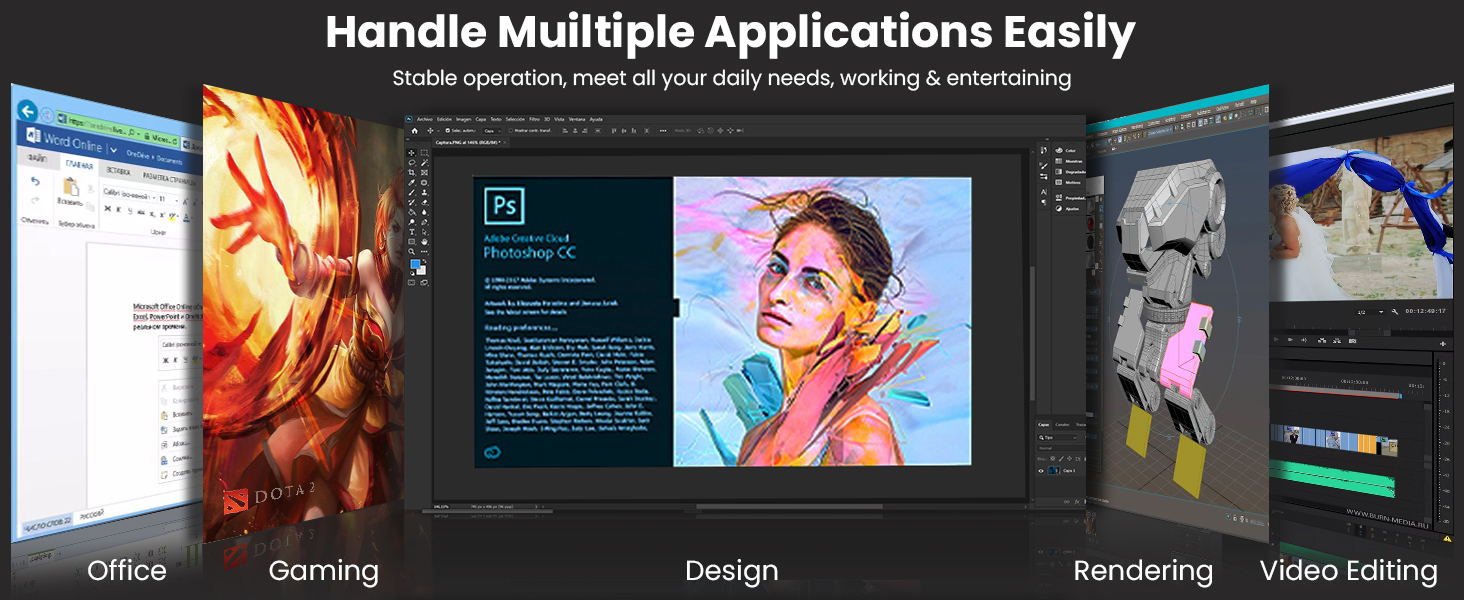
Task: Open the Color panel icon in Photoshop
Action: (x=1059, y=150)
